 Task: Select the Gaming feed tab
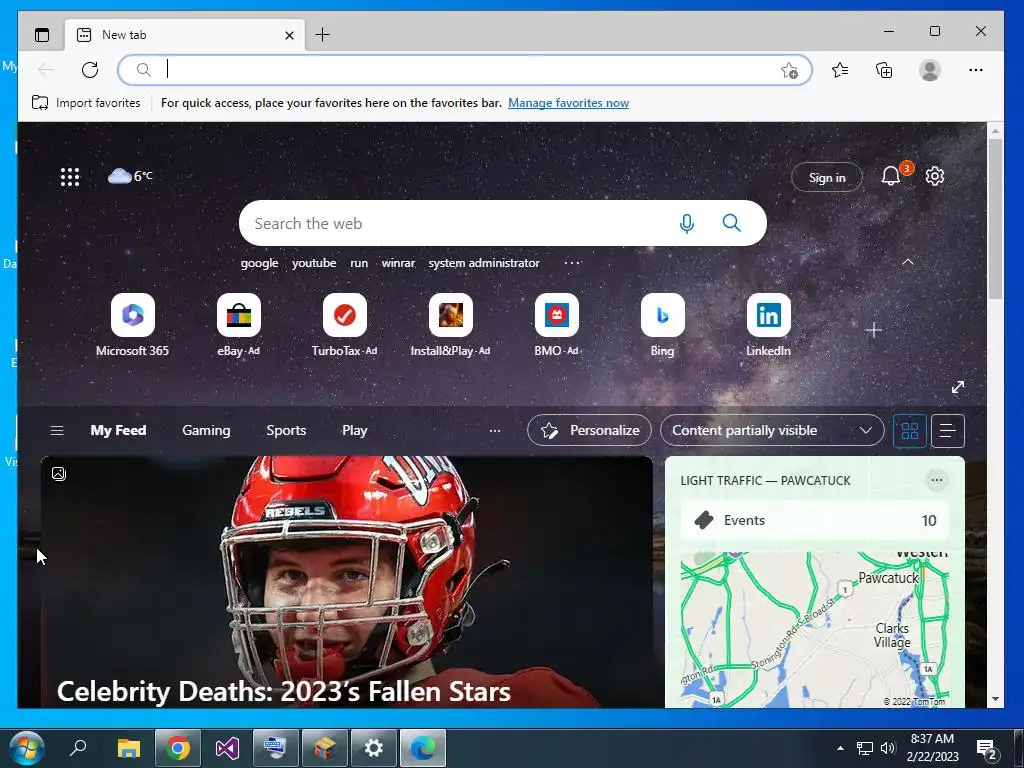pyautogui.click(x=206, y=430)
